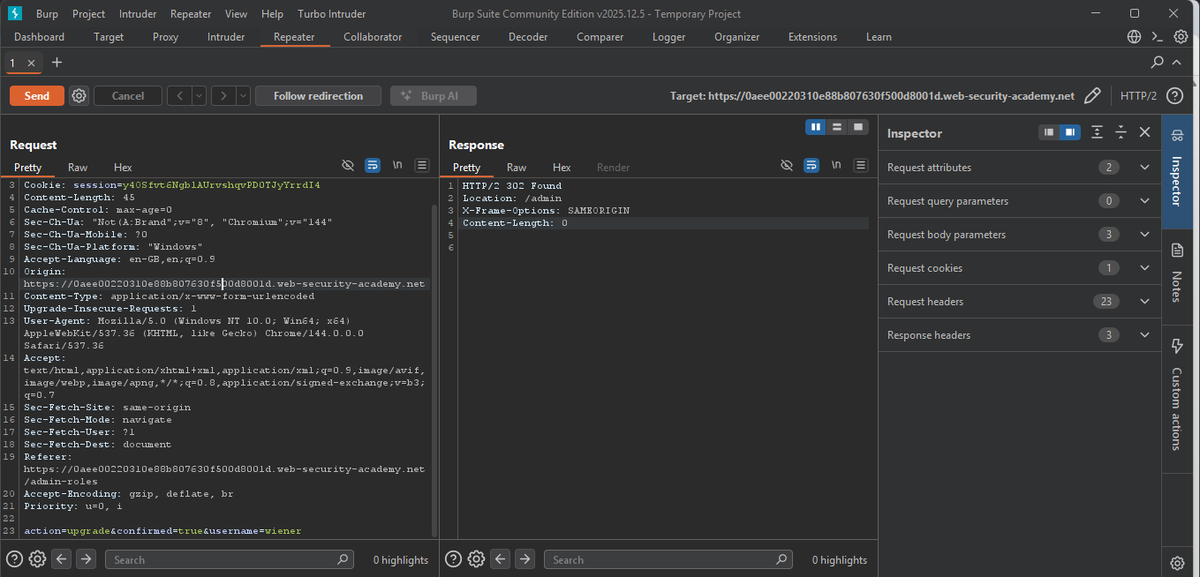Open the Repeater send settings gear
This screenshot has width=1200, height=577.
(79, 96)
